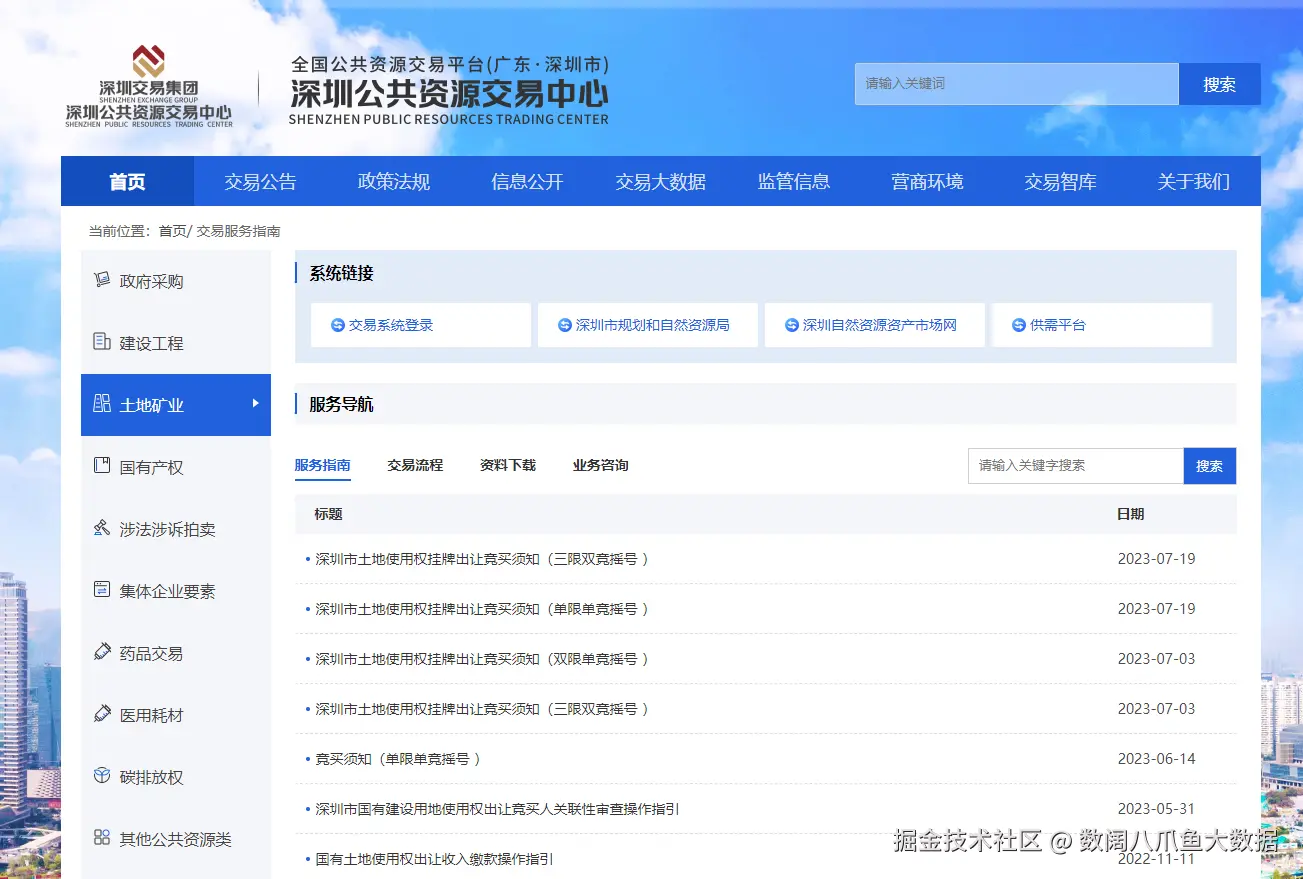The height and width of the screenshot is (879, 1303).
Task: Click the 标题 column header
Action: (x=328, y=514)
